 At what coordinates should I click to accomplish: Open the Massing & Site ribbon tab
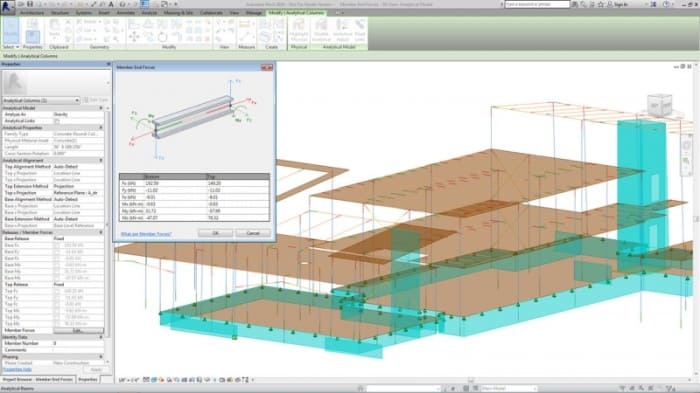point(178,13)
